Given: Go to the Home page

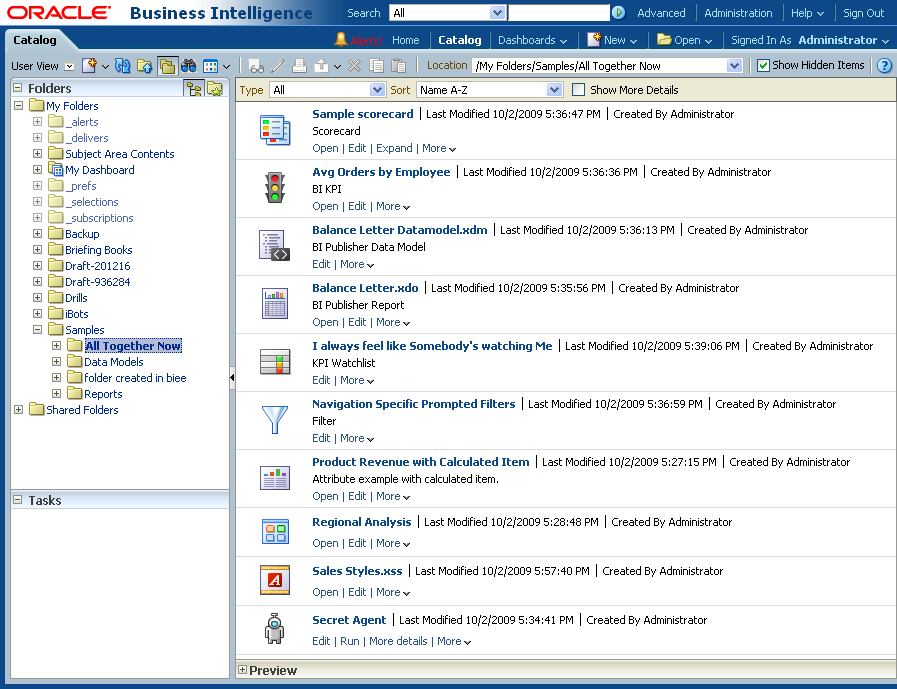Looking at the screenshot, I should 406,40.
